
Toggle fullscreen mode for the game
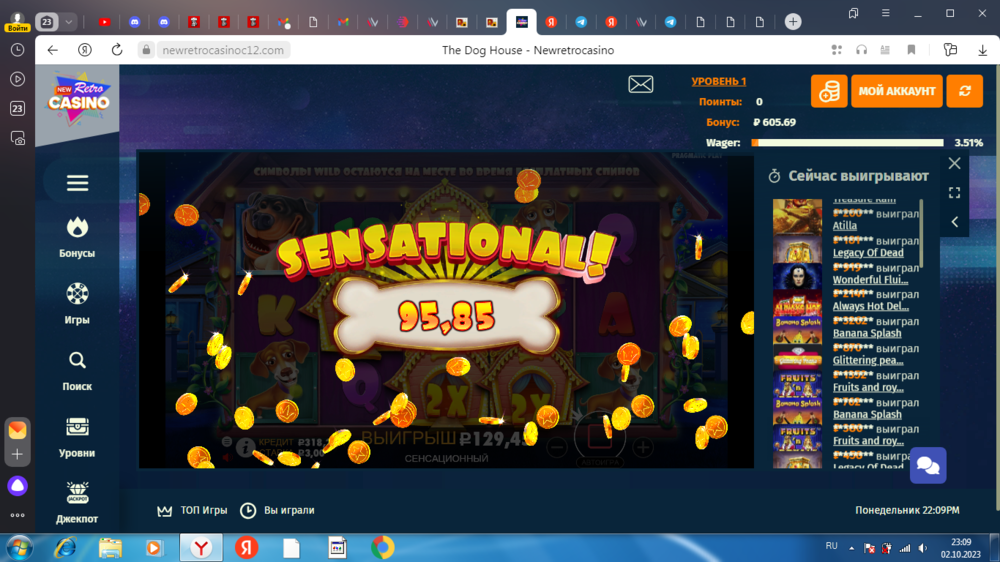[x=954, y=192]
